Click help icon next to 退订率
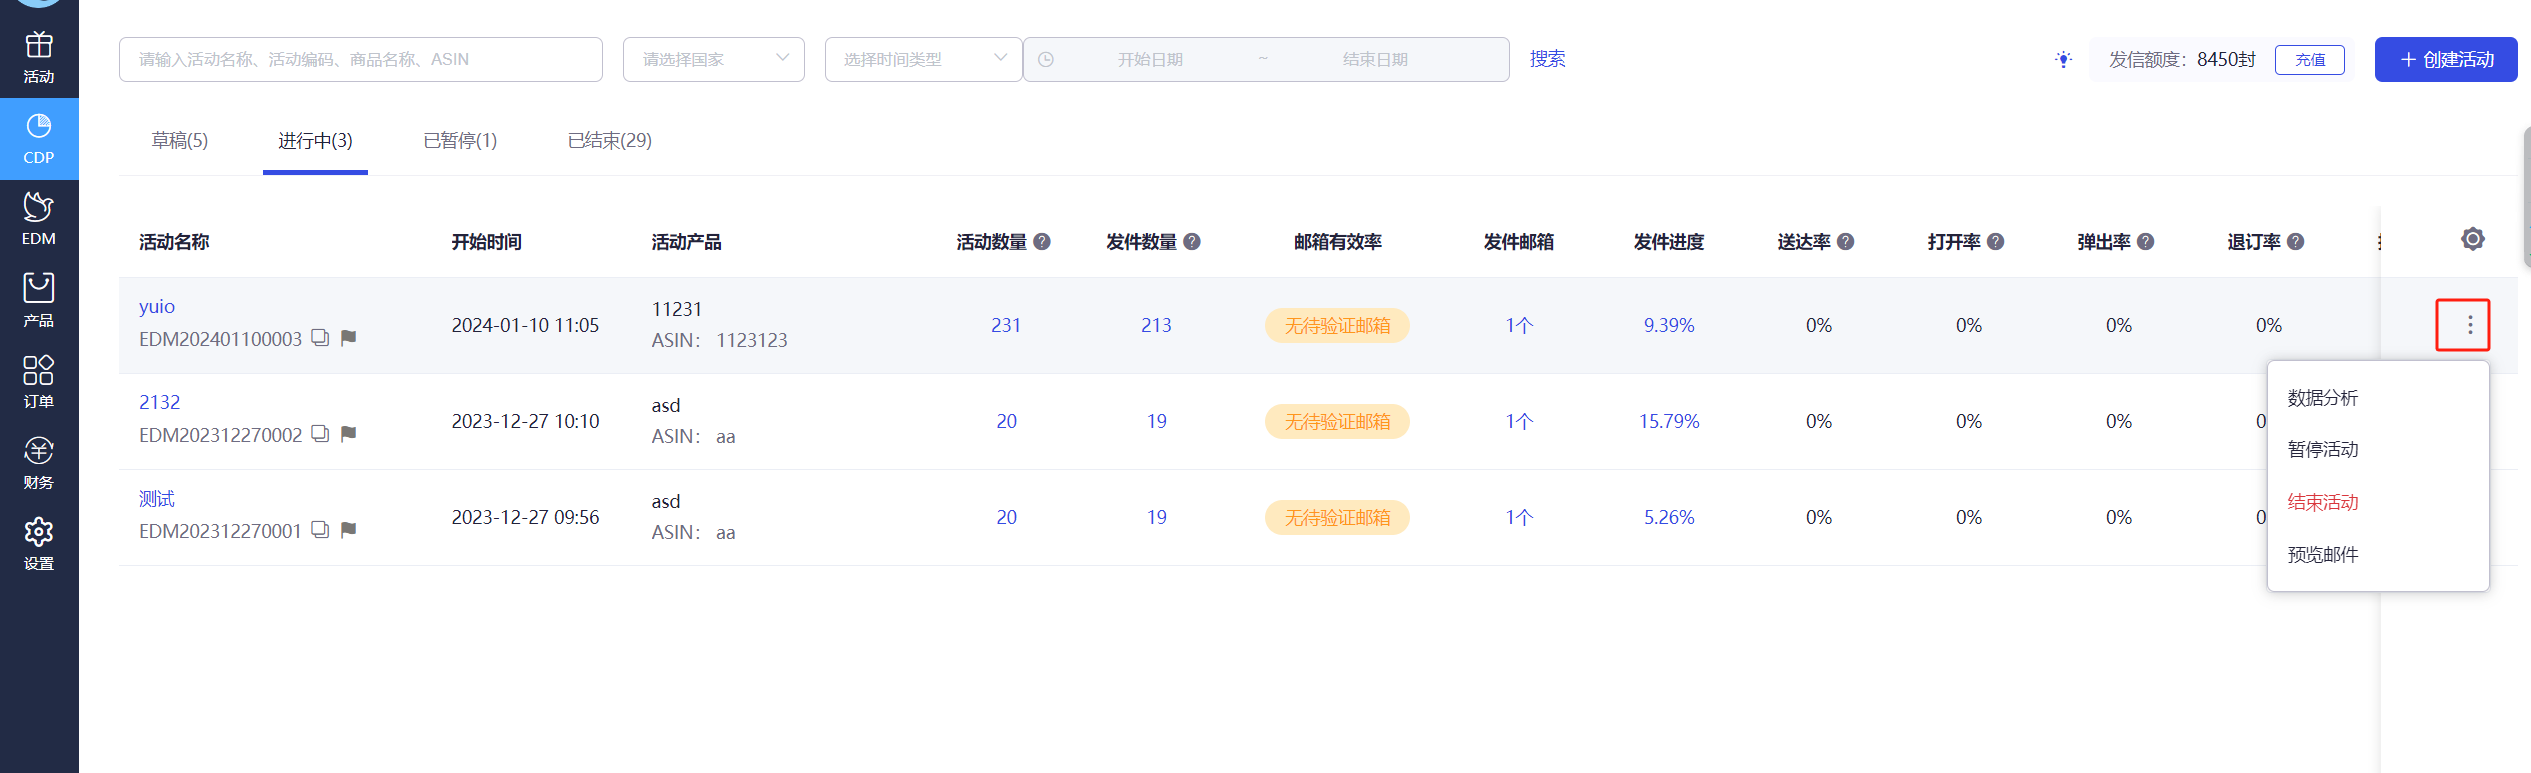 2296,242
